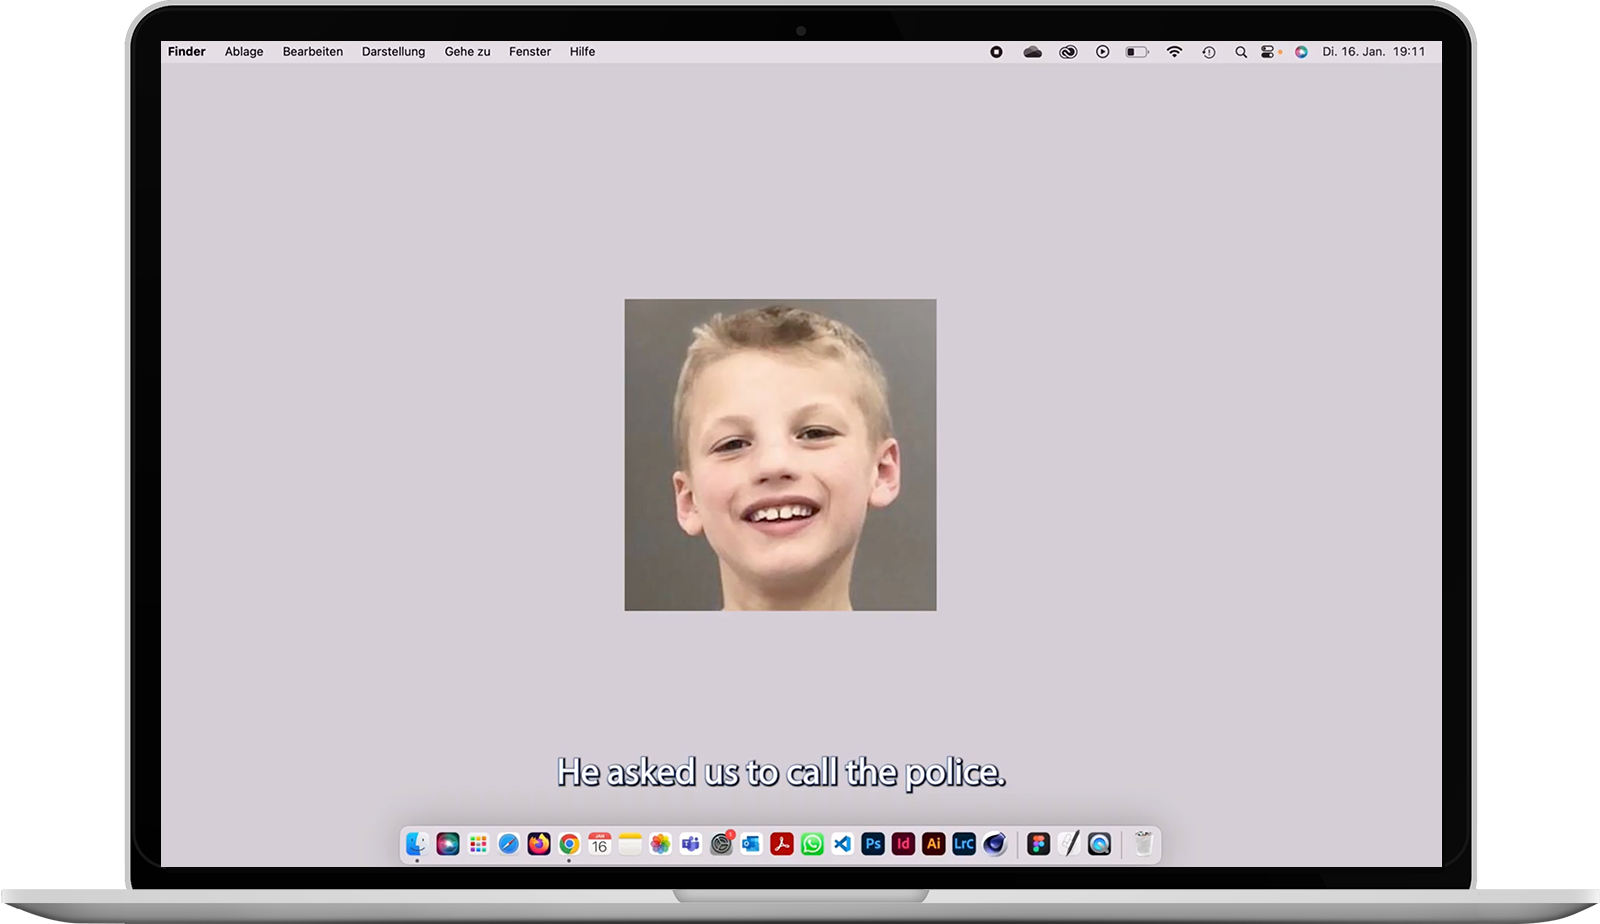Open Adobe Photoshop from the Dock
The height and width of the screenshot is (924, 1600).
(x=873, y=844)
